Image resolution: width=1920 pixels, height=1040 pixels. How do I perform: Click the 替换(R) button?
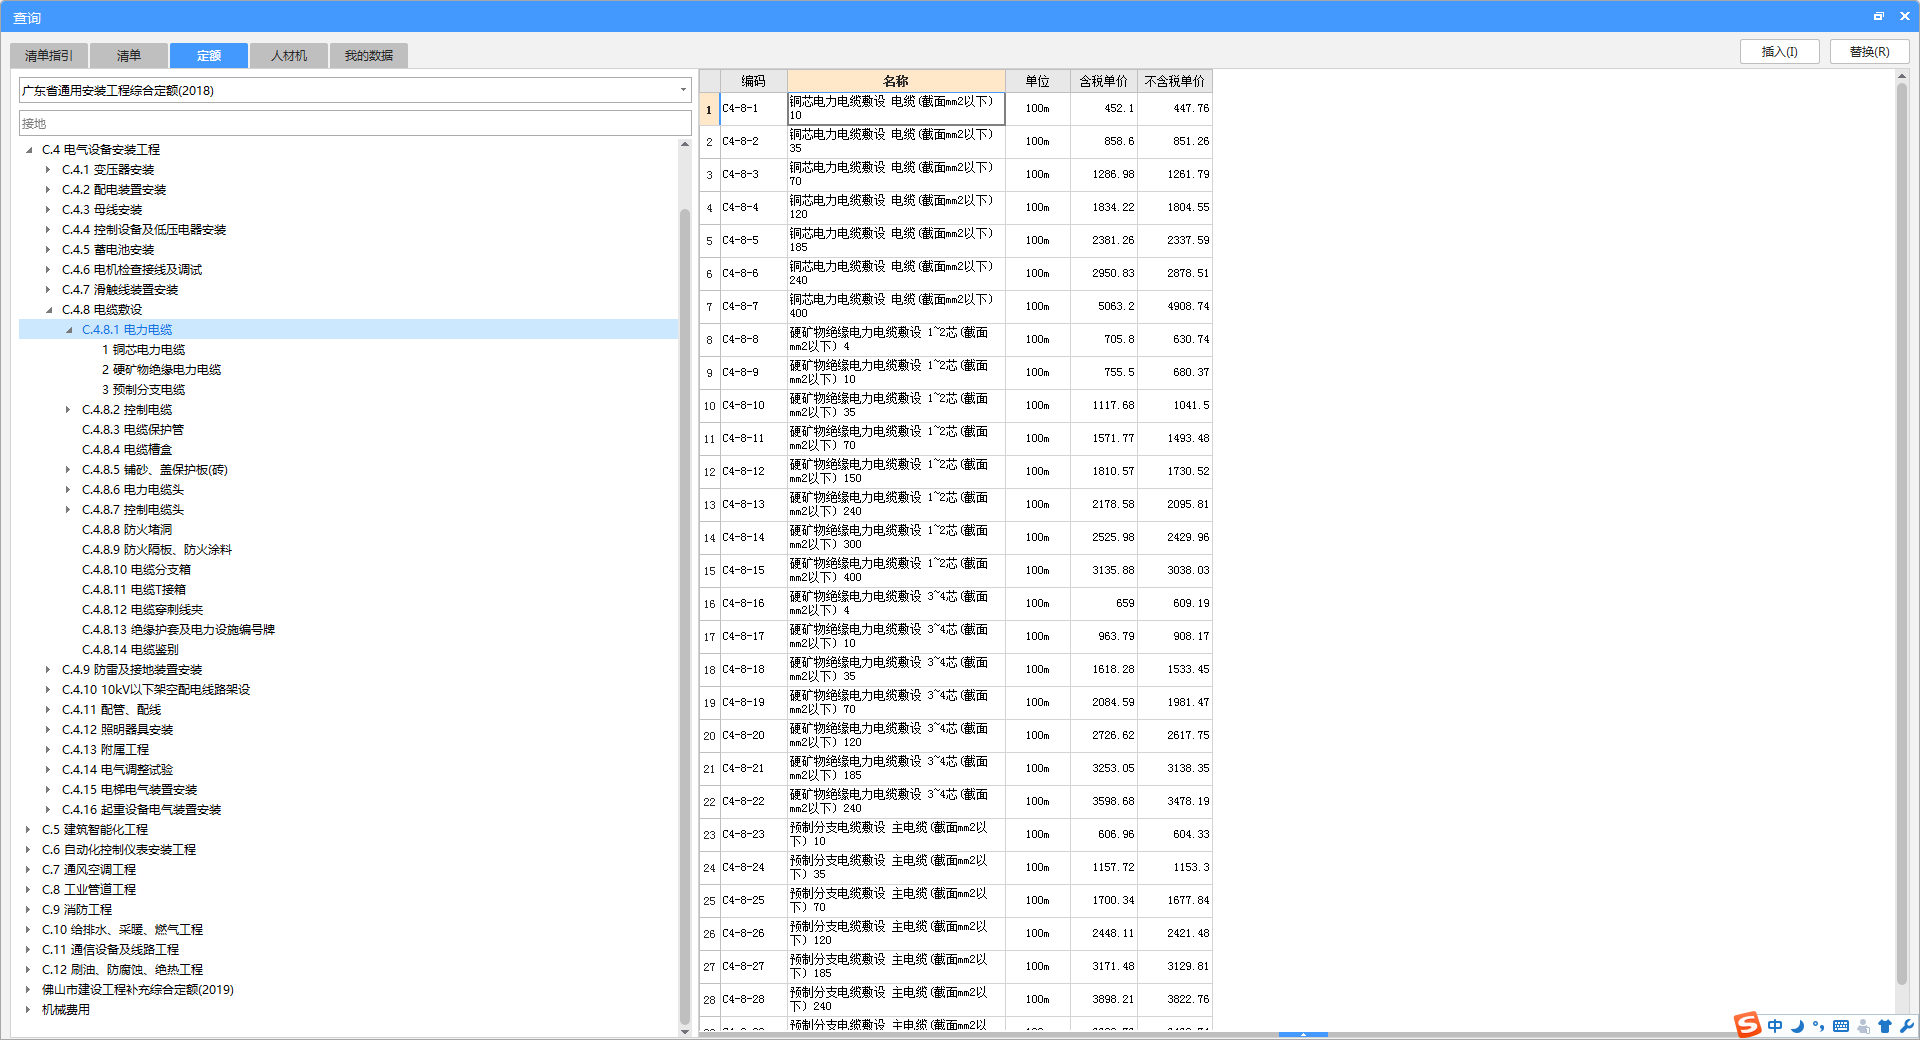[1869, 52]
